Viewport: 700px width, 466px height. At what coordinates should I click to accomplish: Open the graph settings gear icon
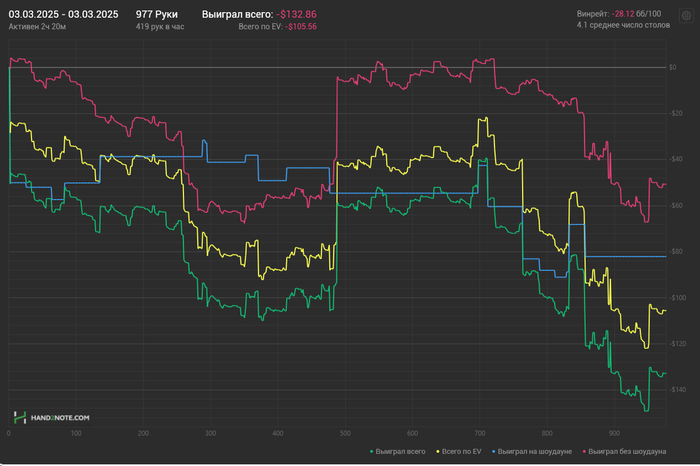(686, 16)
